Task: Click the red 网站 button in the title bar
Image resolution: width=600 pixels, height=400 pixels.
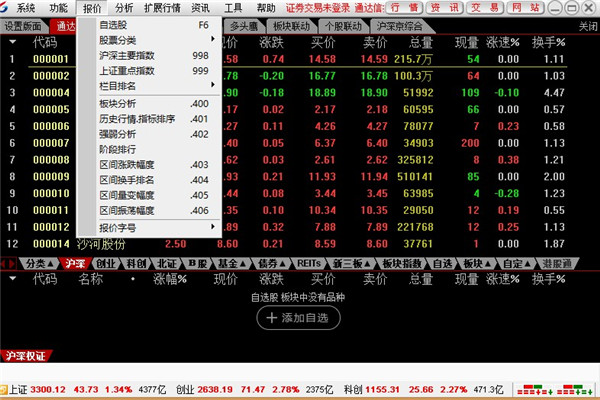Action: tap(525, 8)
